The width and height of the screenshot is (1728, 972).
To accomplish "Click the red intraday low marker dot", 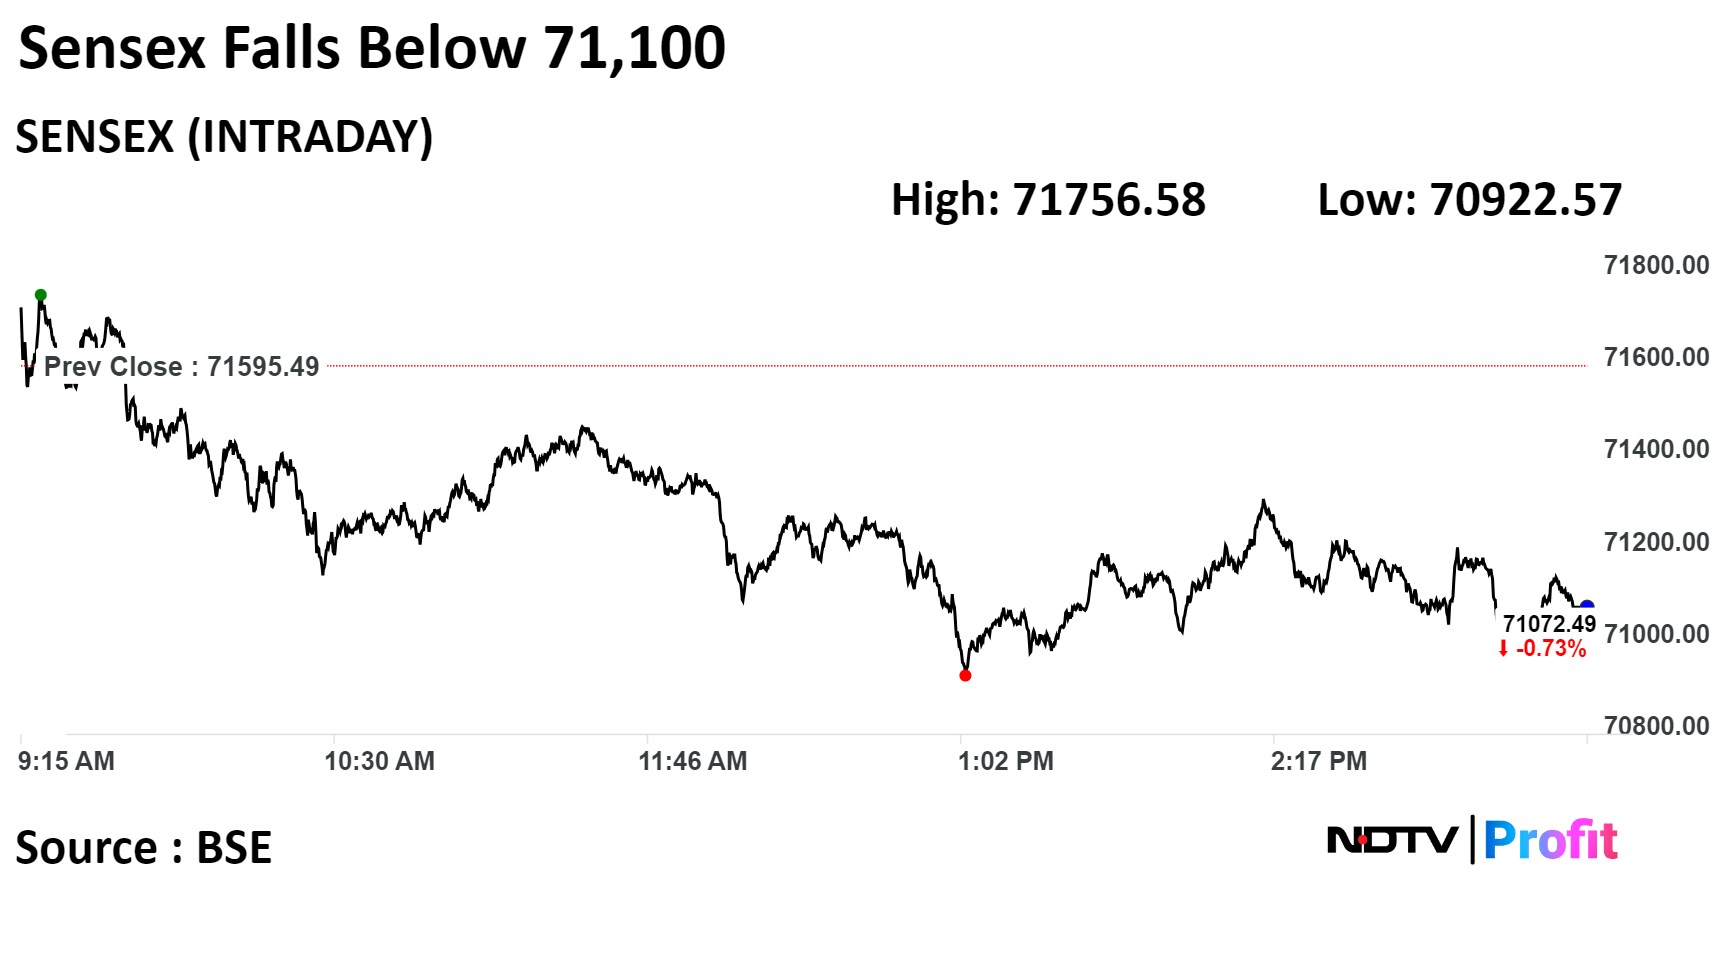I will click(965, 676).
